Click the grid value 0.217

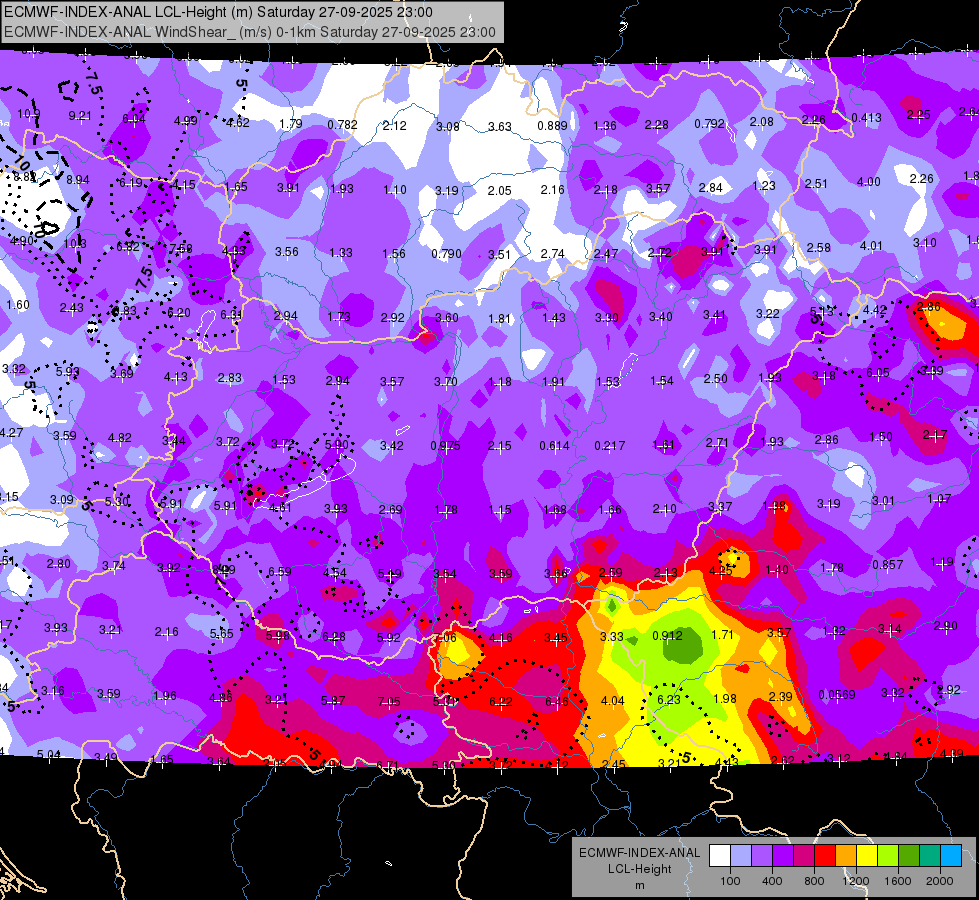click(609, 445)
